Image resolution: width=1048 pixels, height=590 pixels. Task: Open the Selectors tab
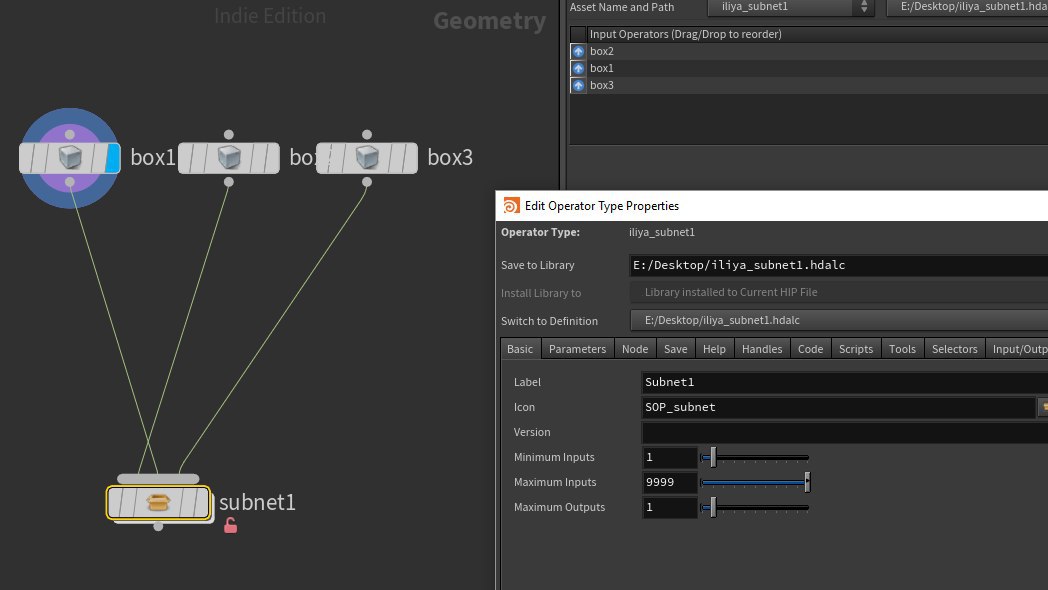[x=954, y=349]
